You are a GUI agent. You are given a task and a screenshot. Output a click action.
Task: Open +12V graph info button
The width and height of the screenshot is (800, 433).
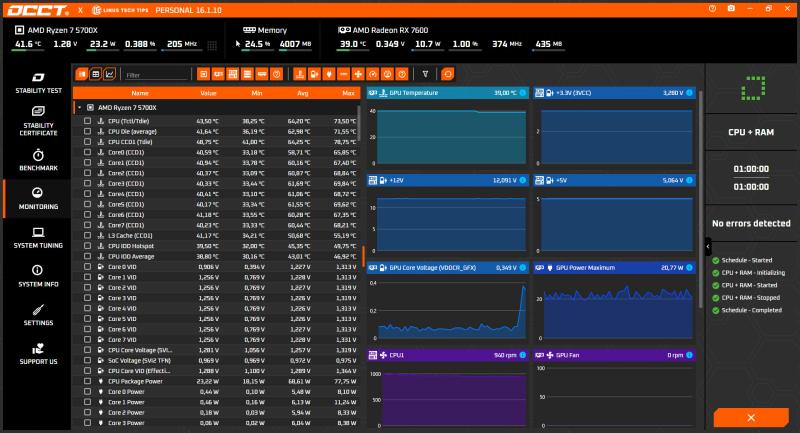click(522, 180)
